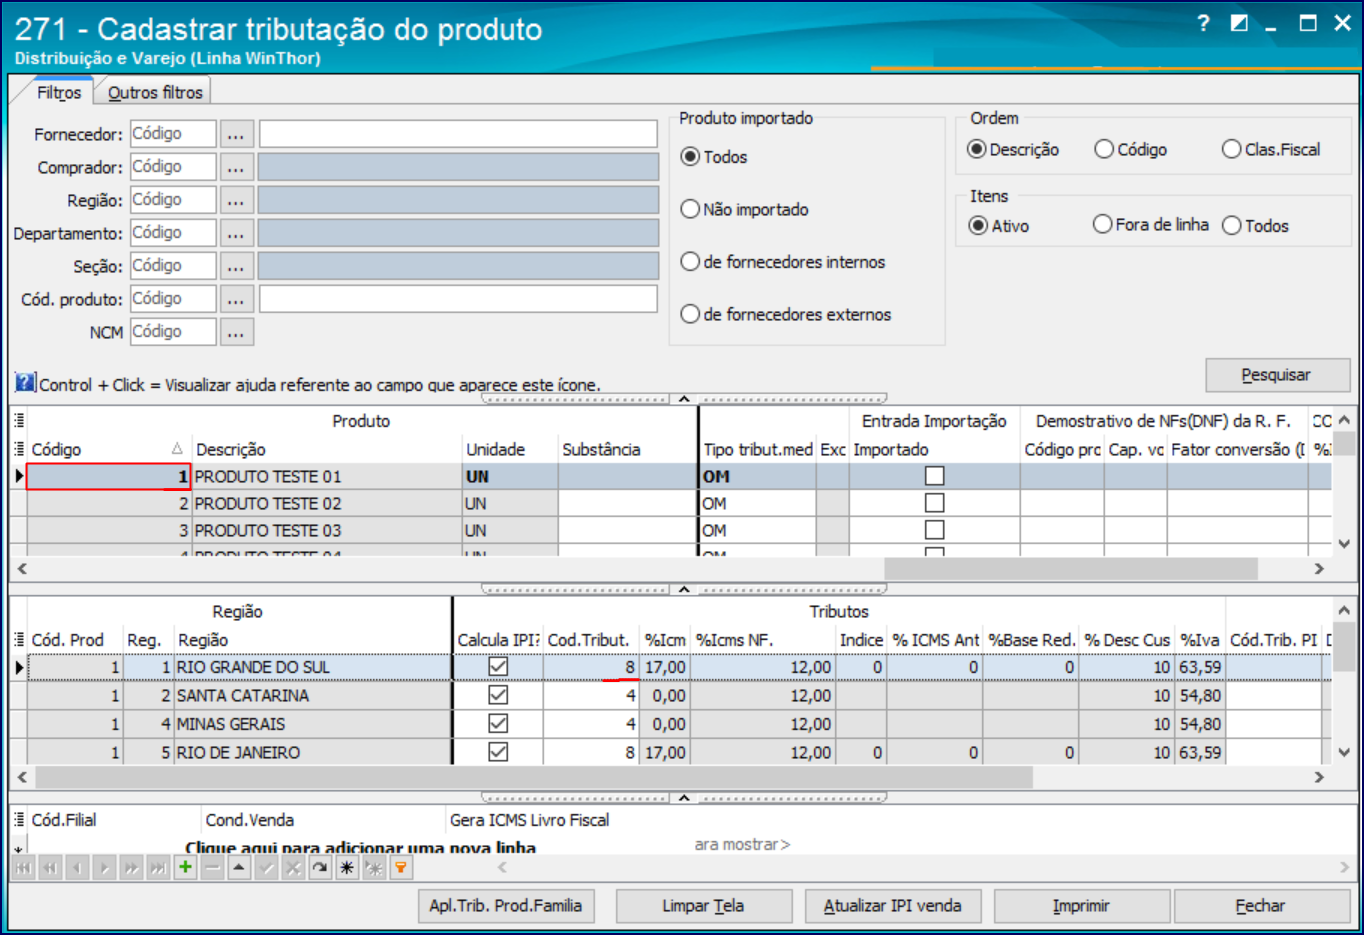This screenshot has height=935, width=1364.
Task: Click the previous-record navigator arrow
Action: [x=76, y=868]
